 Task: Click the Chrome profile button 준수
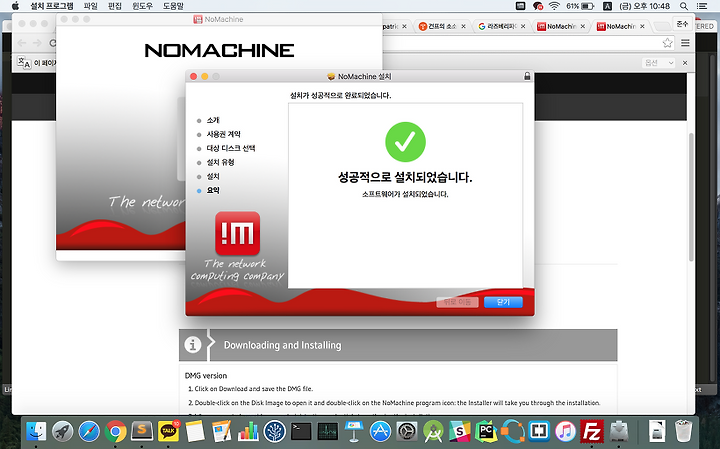tap(682, 24)
